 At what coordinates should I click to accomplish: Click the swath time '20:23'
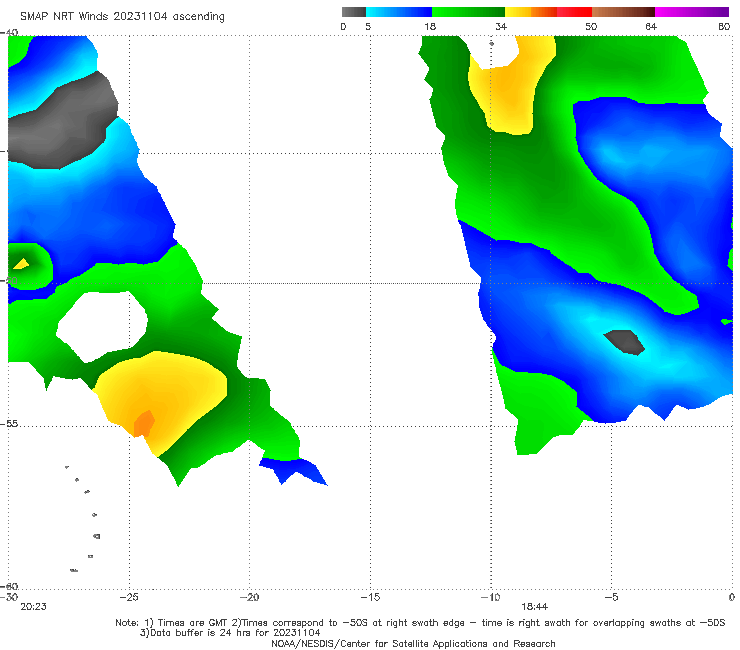33,607
